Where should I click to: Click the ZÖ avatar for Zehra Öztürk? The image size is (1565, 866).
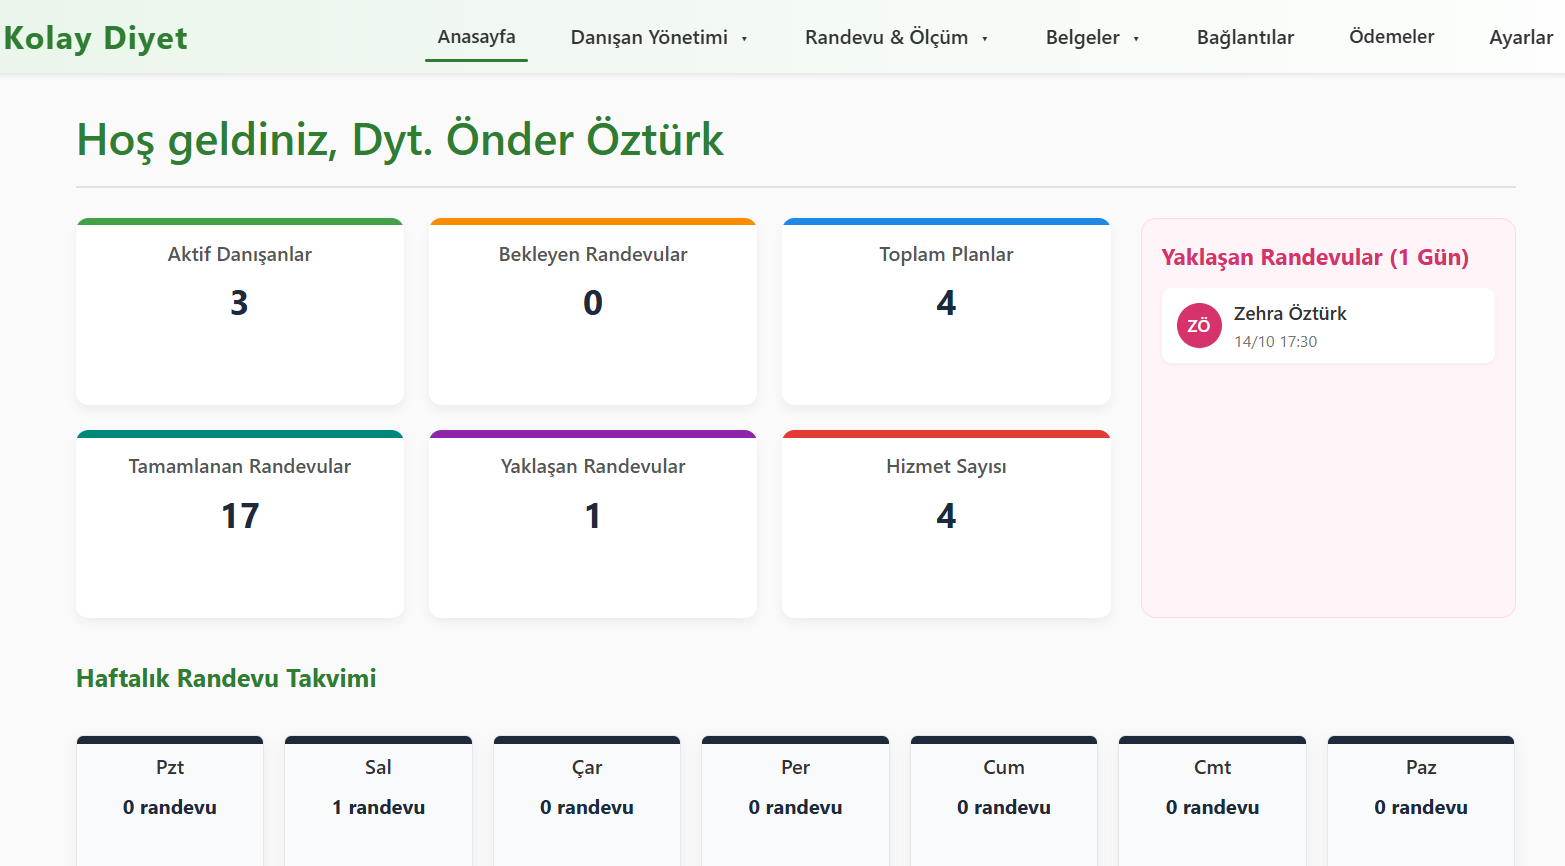coord(1199,326)
